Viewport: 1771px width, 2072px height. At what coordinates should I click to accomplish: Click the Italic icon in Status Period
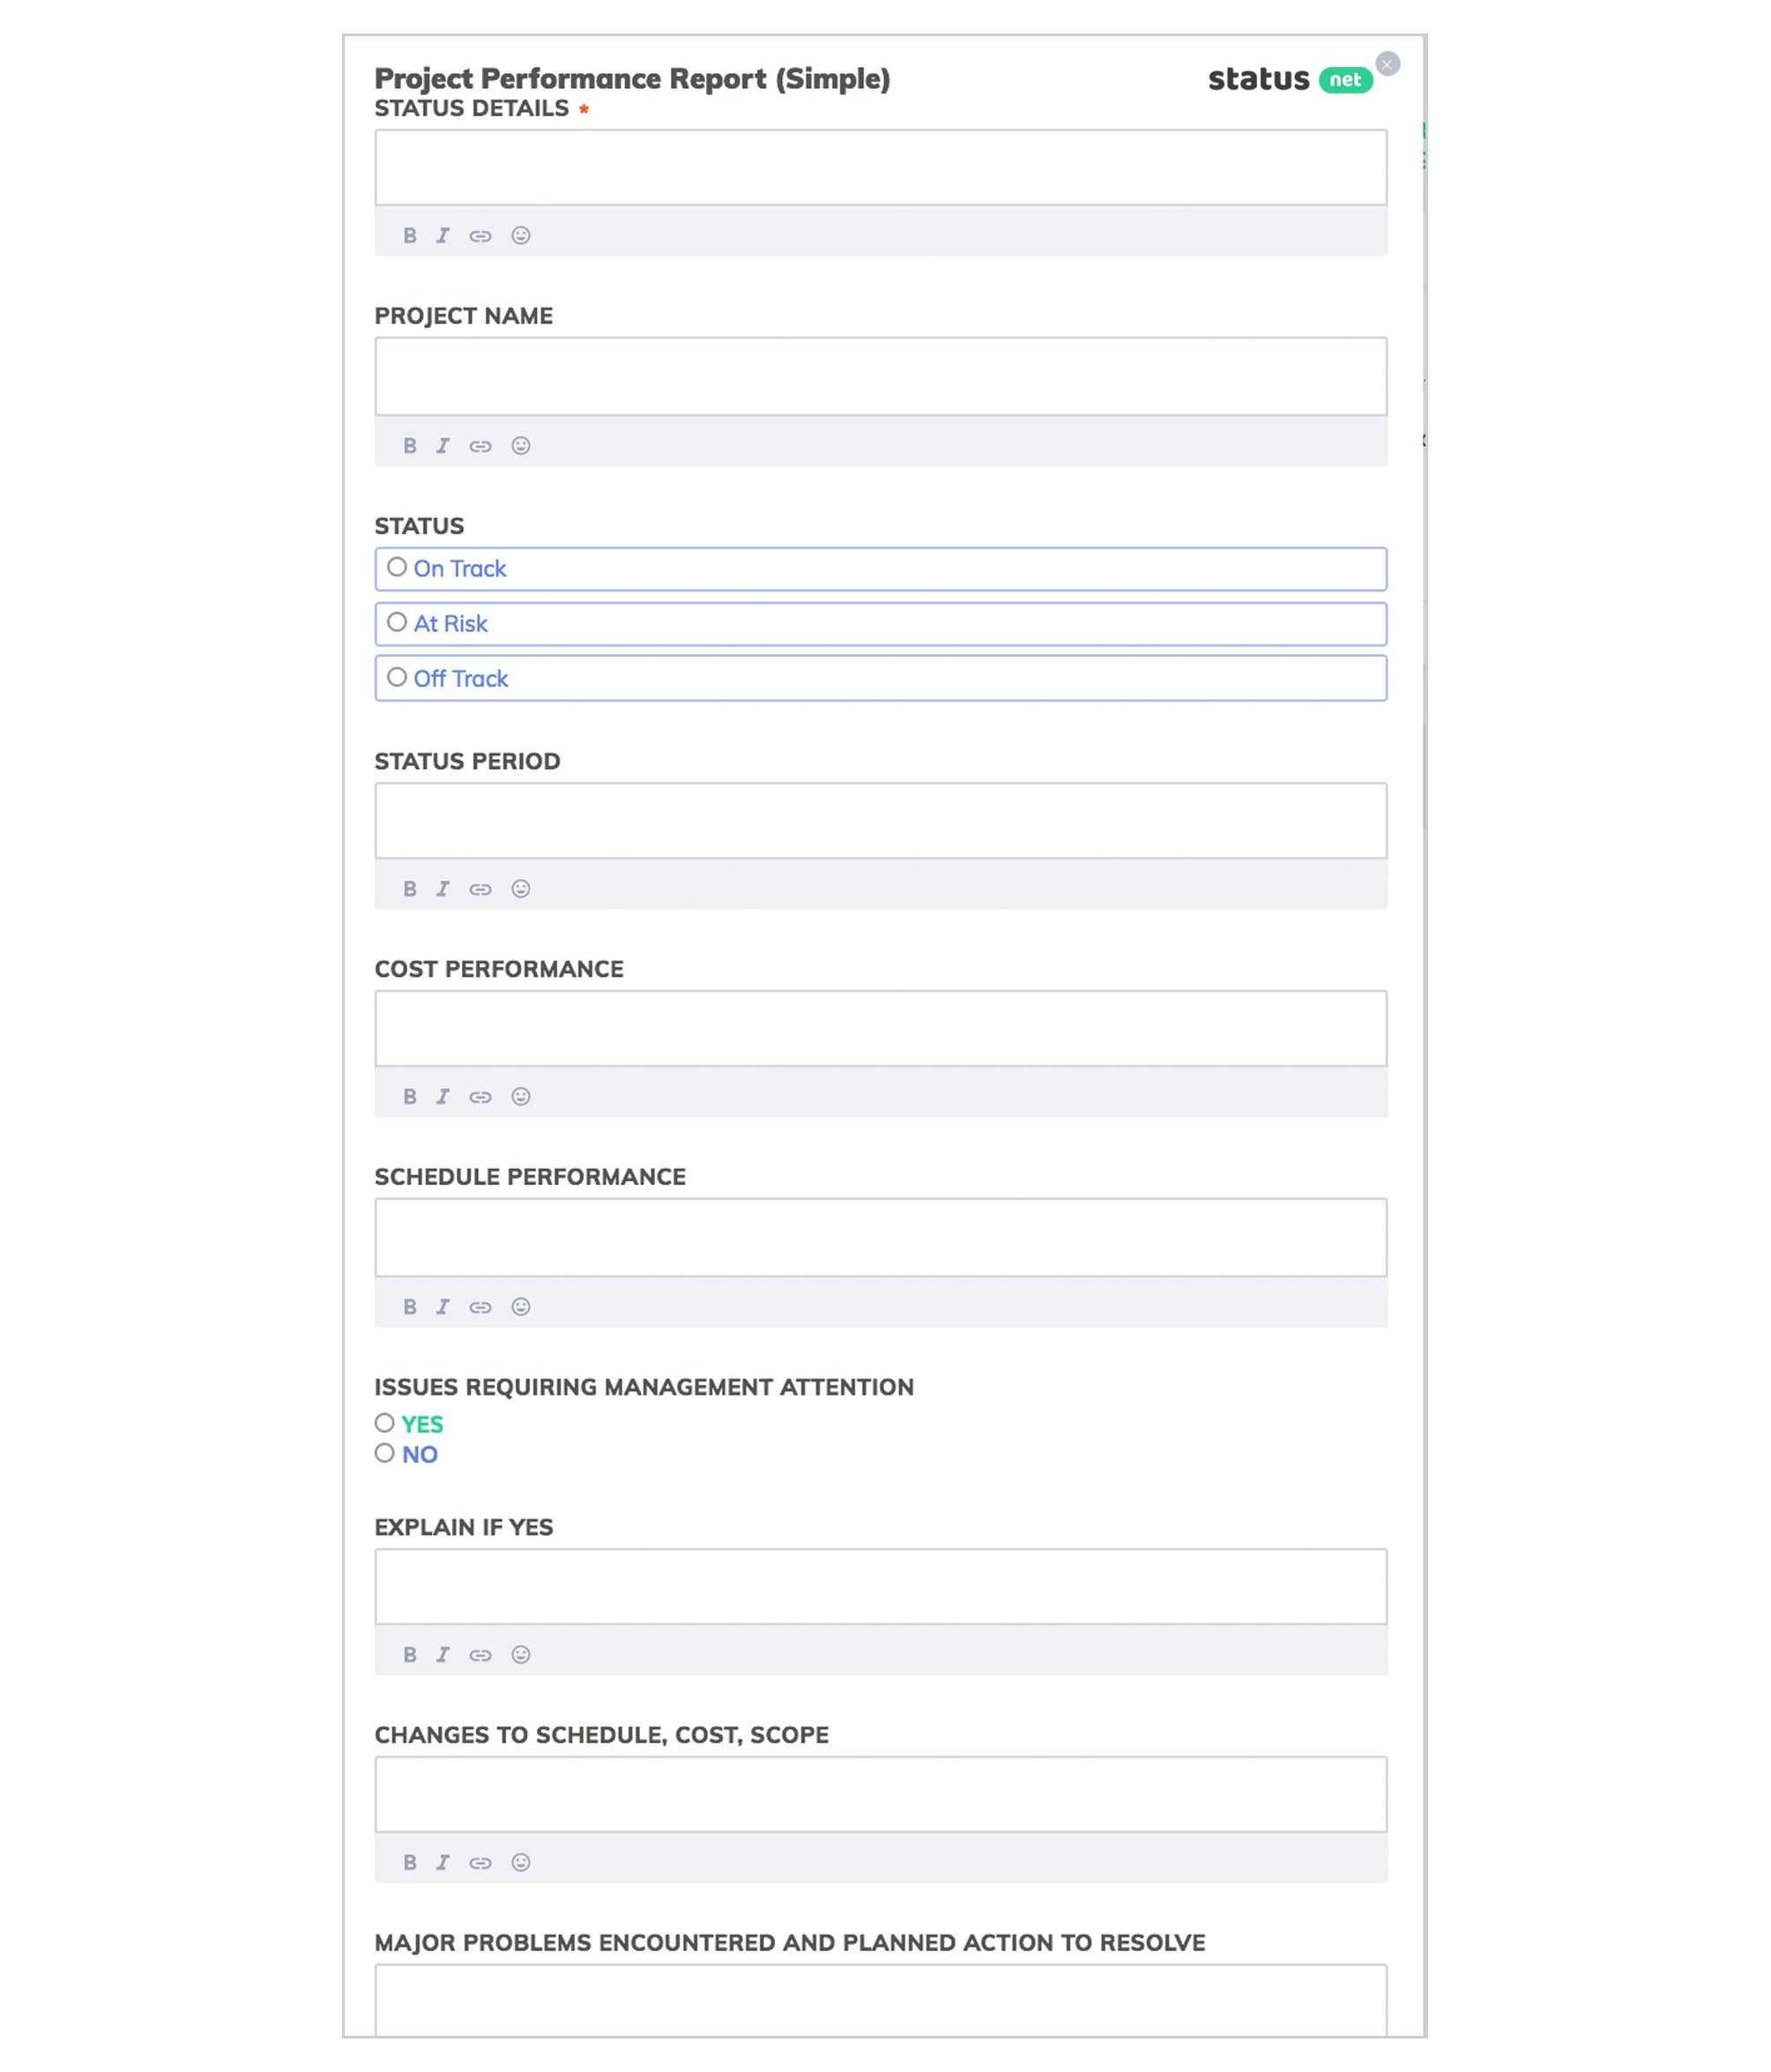(443, 888)
